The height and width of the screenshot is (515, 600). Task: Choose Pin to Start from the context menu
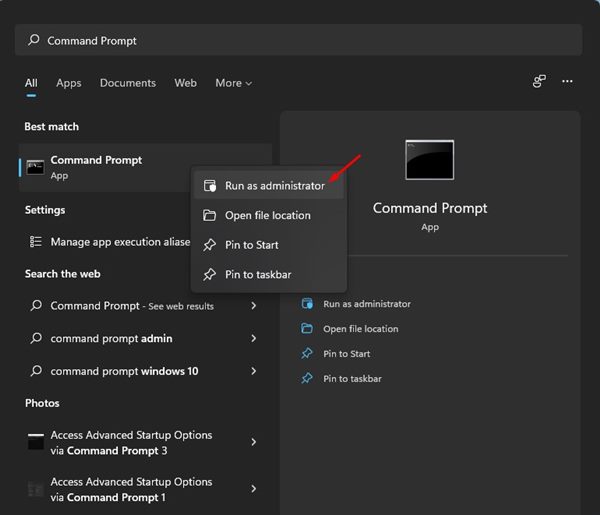point(269,245)
